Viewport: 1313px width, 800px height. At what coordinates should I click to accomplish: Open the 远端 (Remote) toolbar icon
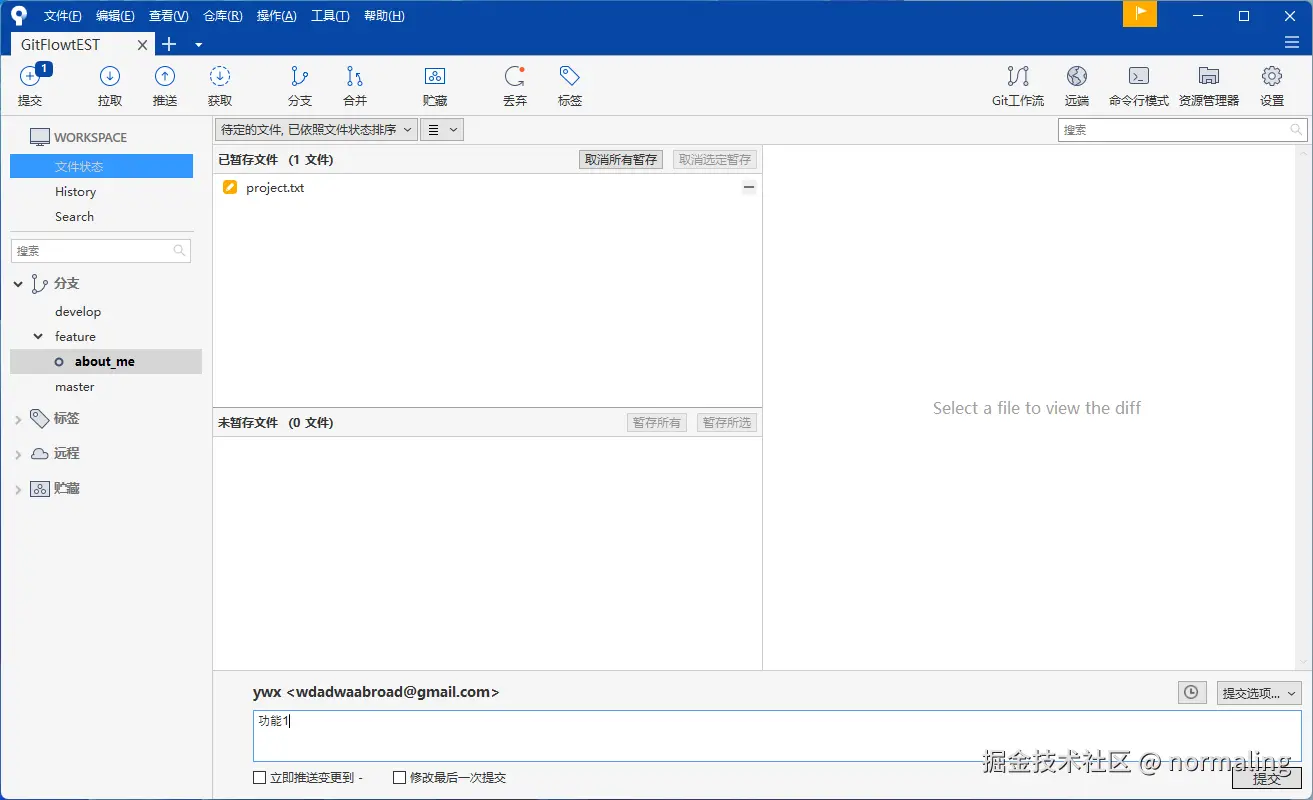coord(1077,77)
